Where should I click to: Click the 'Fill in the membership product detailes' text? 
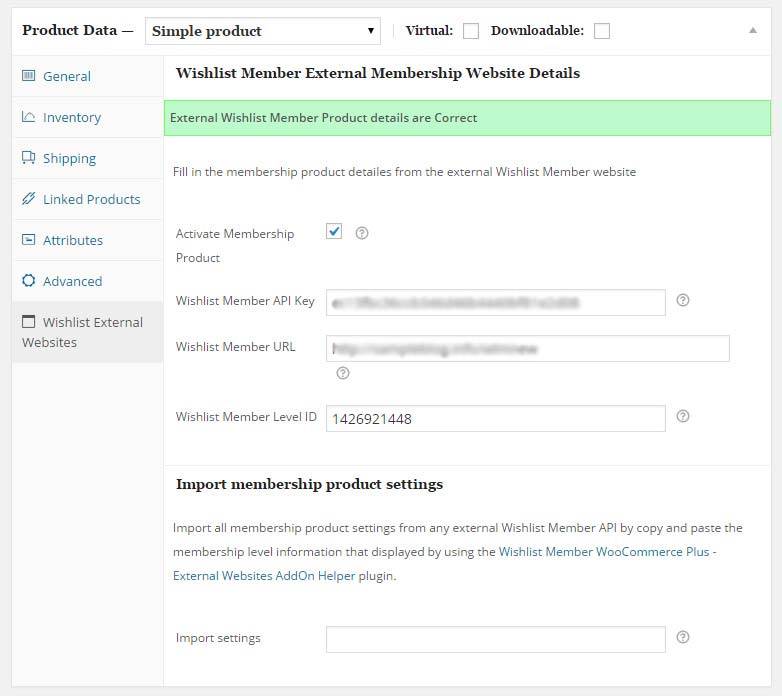point(404,172)
